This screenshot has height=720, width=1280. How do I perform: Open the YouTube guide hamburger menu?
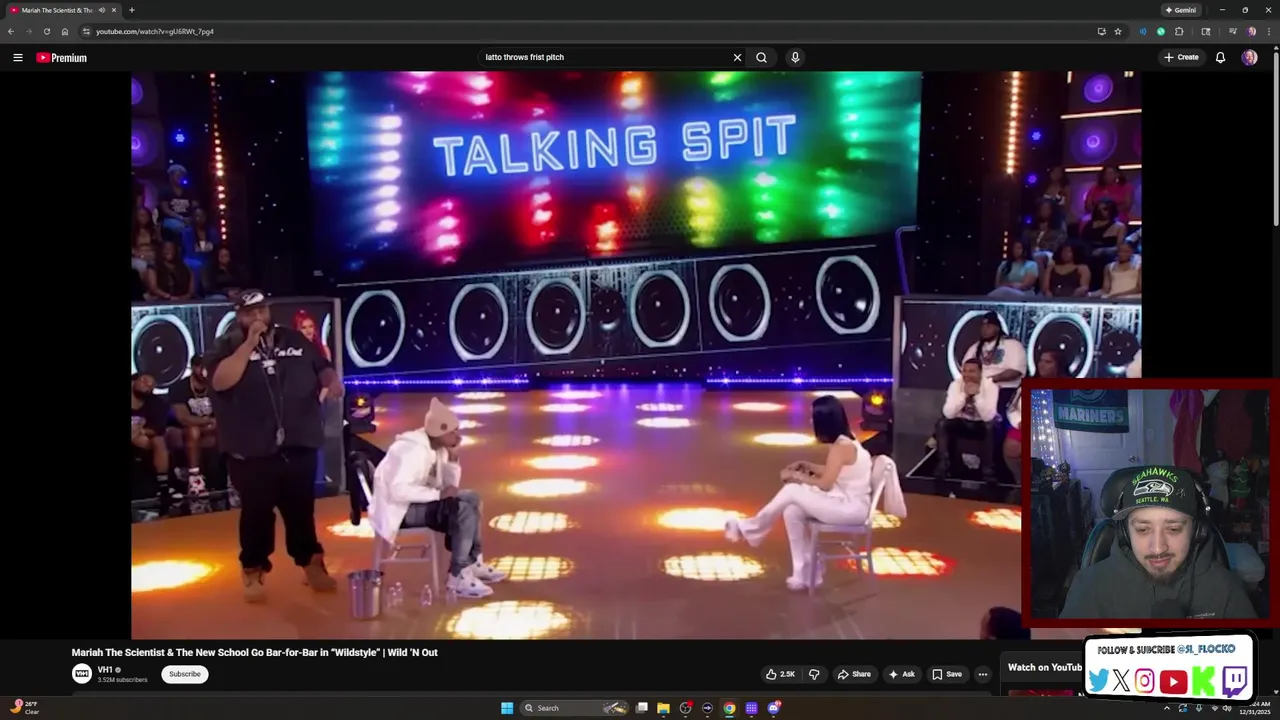tap(17, 58)
